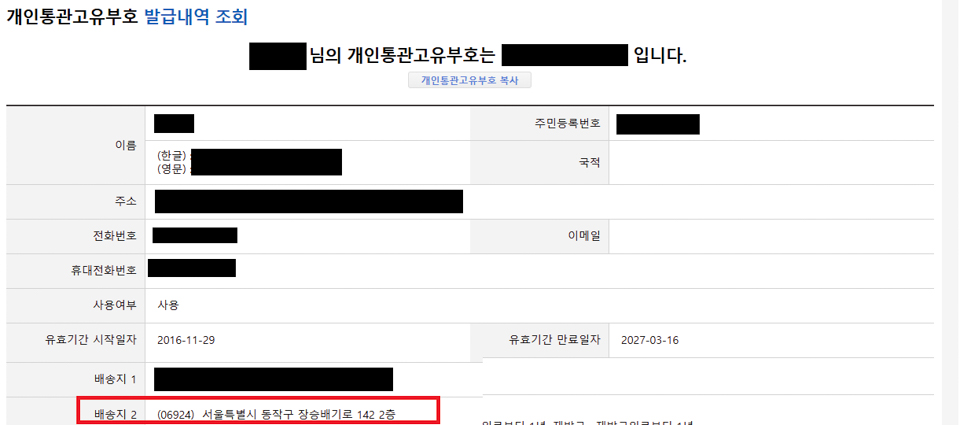Select the 사용여부 label

coord(112,304)
